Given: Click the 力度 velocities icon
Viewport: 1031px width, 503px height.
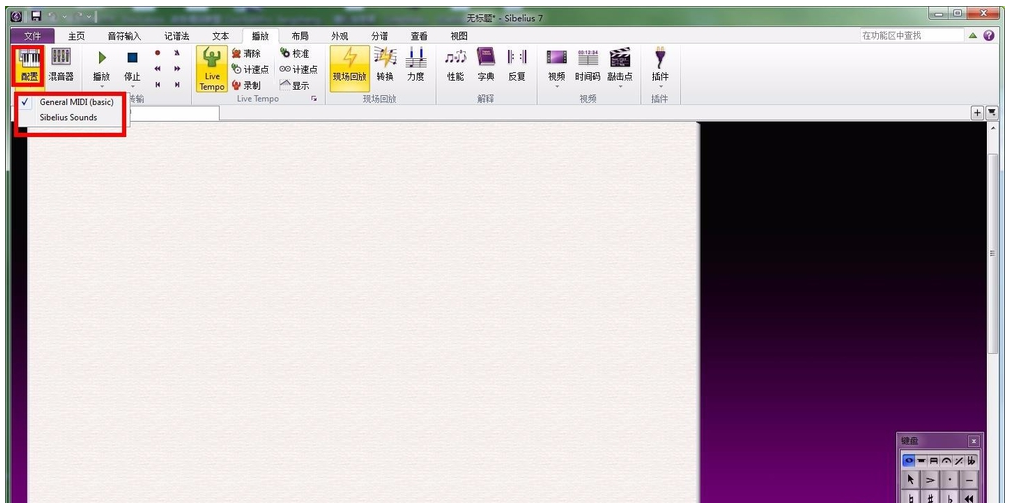Looking at the screenshot, I should coord(416,66).
